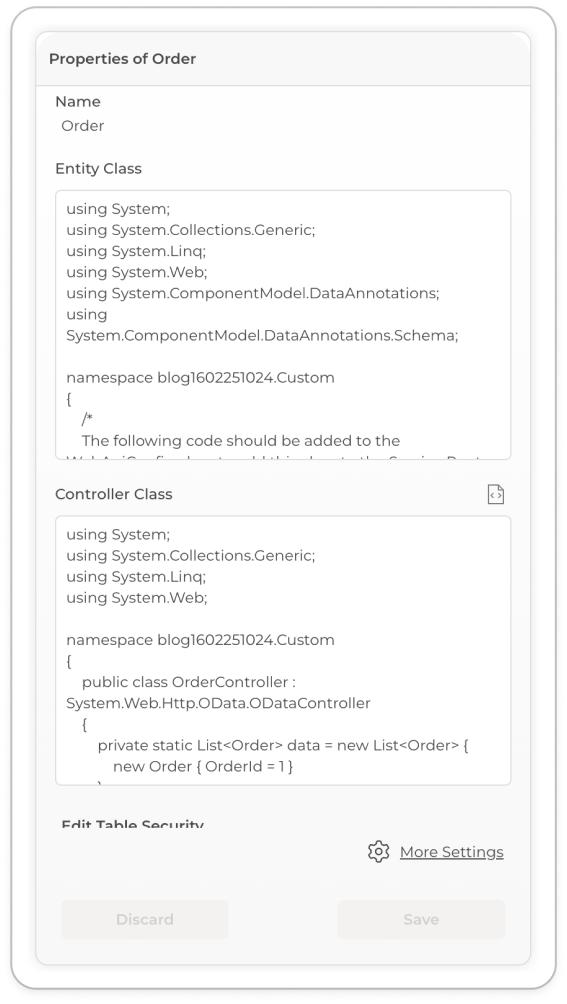Click the 'private static List<Order> data' line

(284, 746)
